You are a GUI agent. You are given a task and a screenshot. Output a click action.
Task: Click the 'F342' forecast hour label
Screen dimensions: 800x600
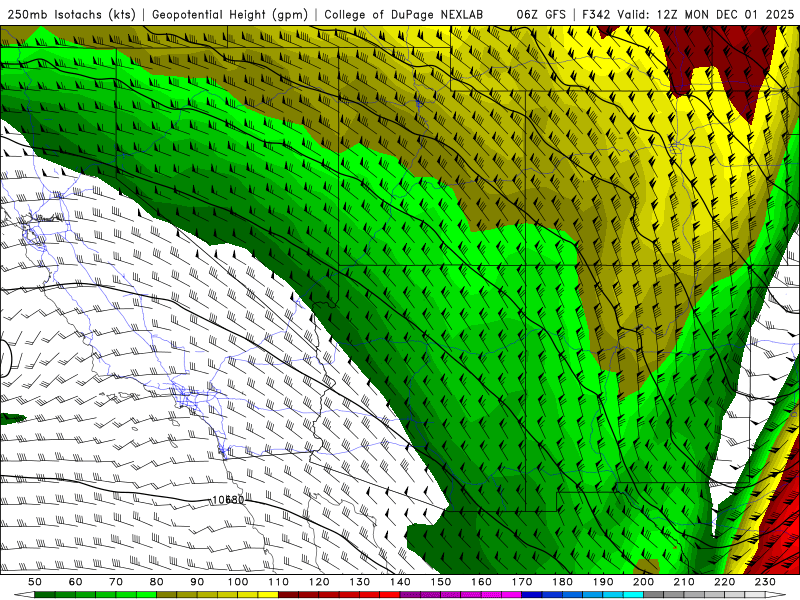point(596,14)
